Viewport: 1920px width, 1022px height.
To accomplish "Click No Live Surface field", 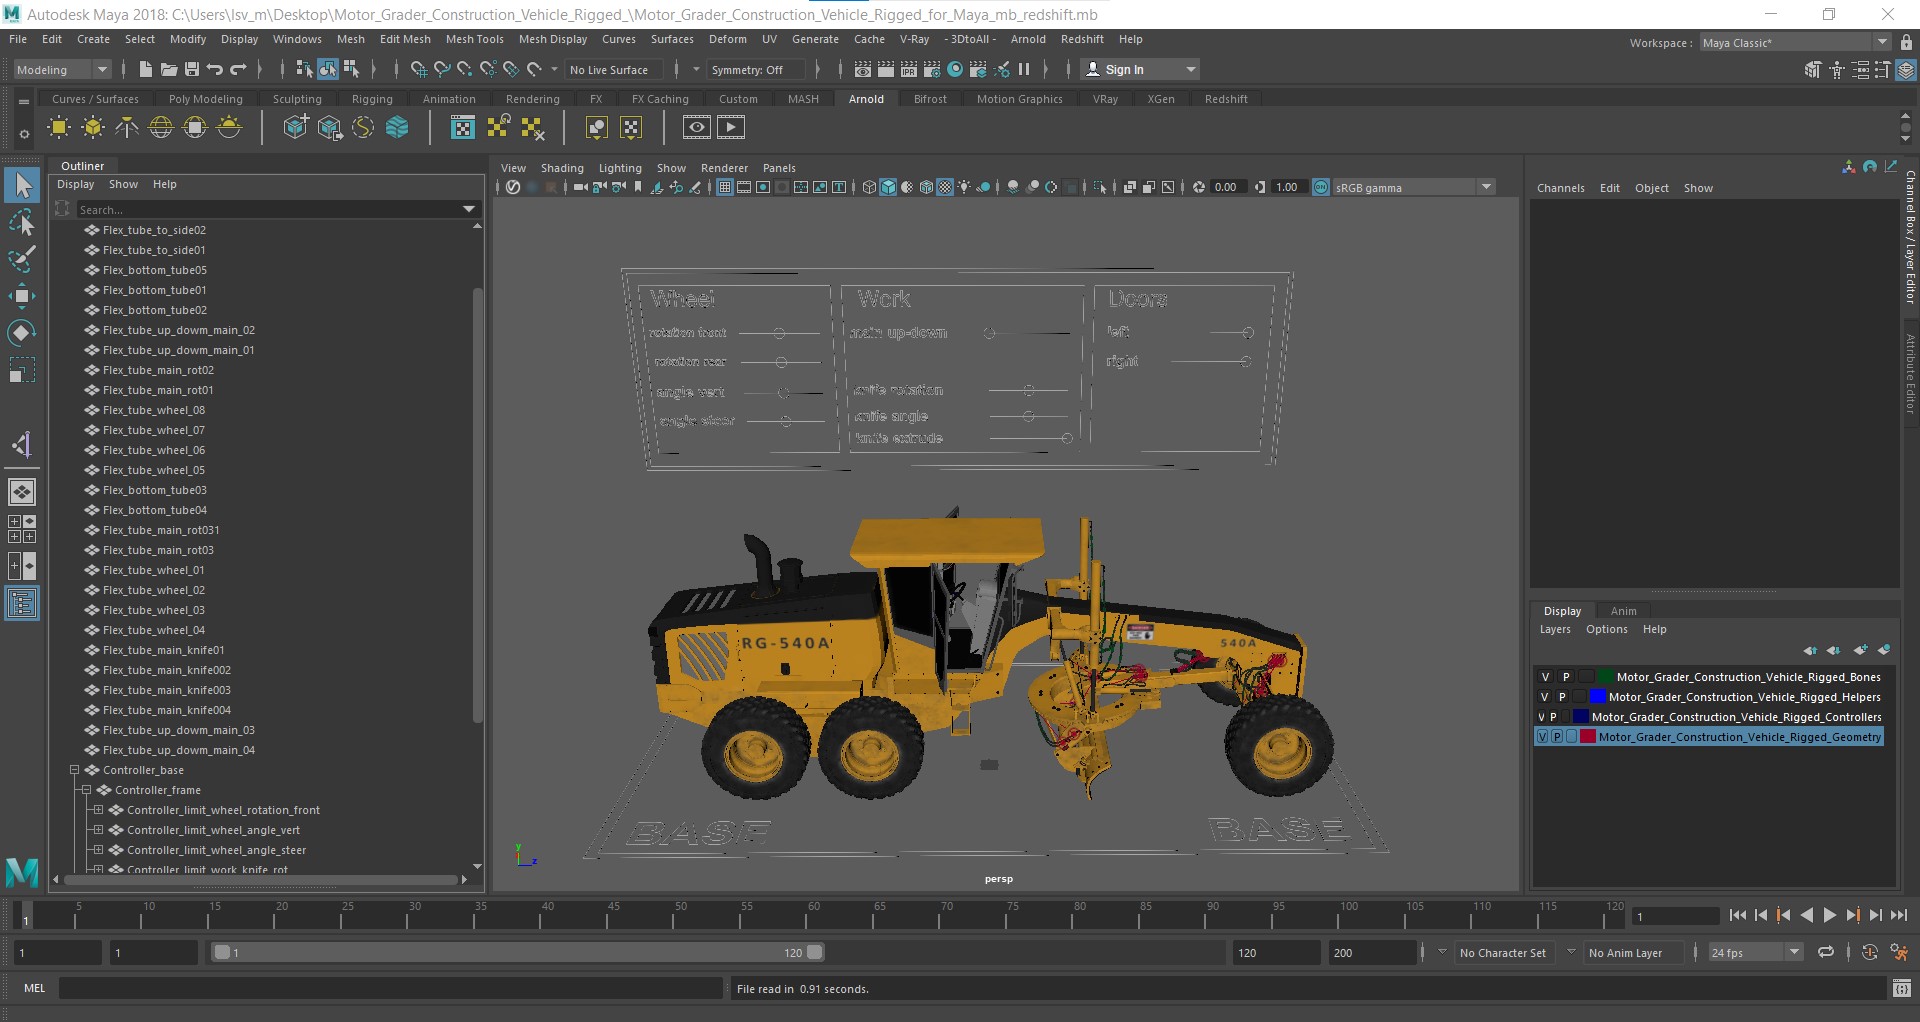I will (x=614, y=69).
